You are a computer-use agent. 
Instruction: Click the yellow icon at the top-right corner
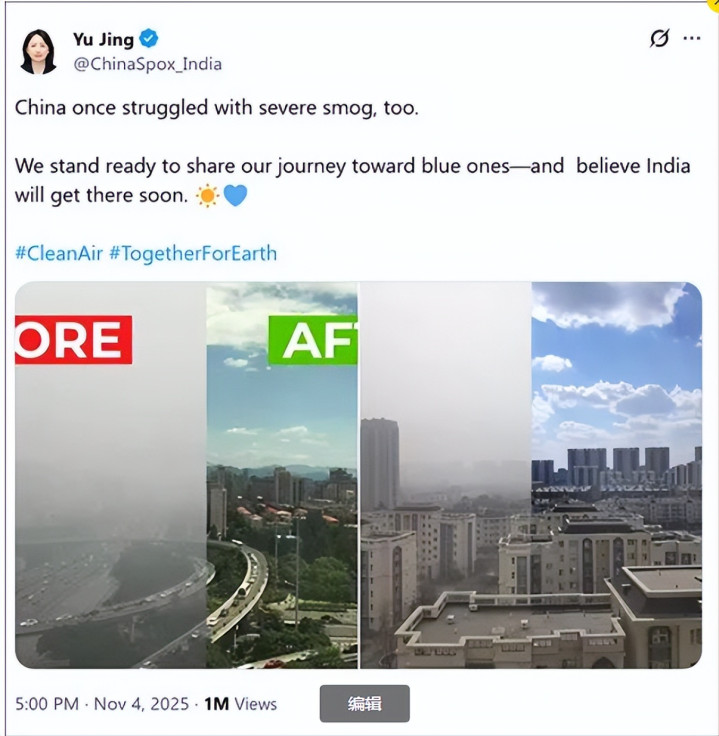713,4
